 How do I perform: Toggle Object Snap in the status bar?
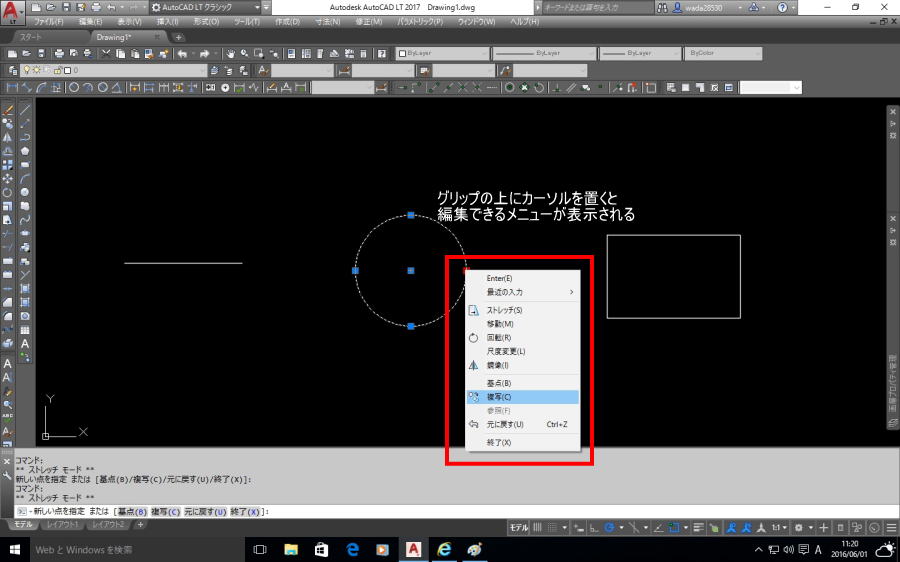pyautogui.click(x=674, y=527)
